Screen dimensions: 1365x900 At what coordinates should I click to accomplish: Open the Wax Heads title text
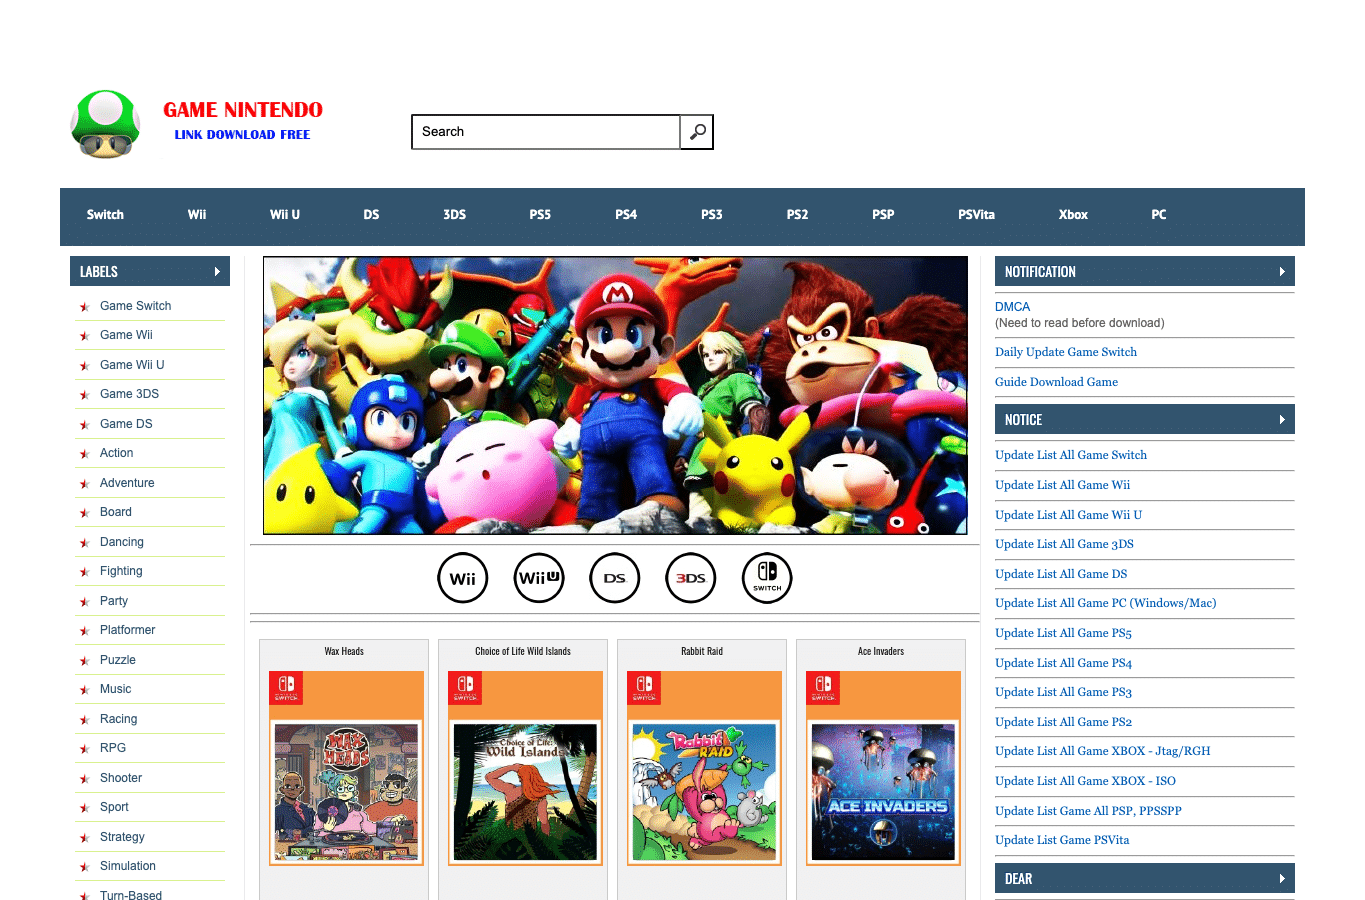pyautogui.click(x=344, y=651)
